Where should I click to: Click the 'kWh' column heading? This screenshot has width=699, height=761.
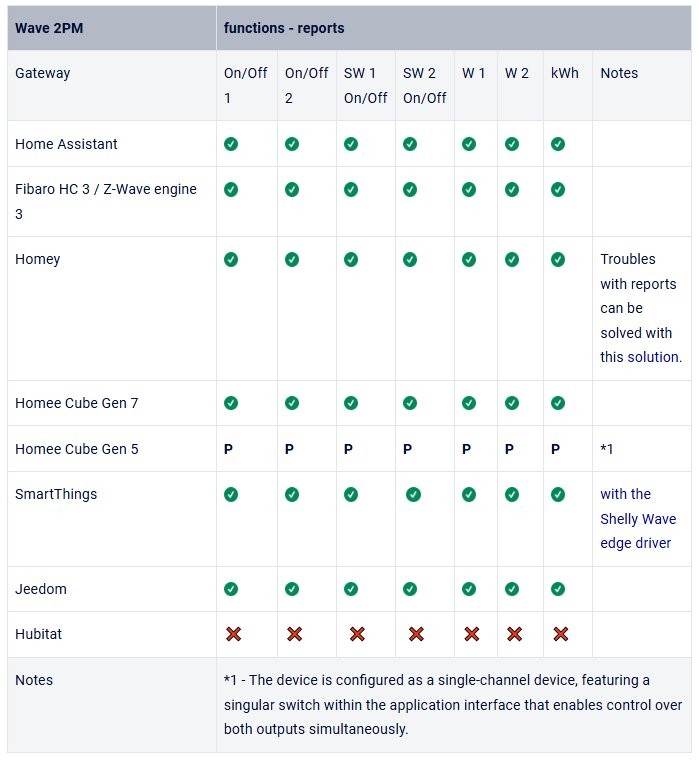pyautogui.click(x=565, y=73)
